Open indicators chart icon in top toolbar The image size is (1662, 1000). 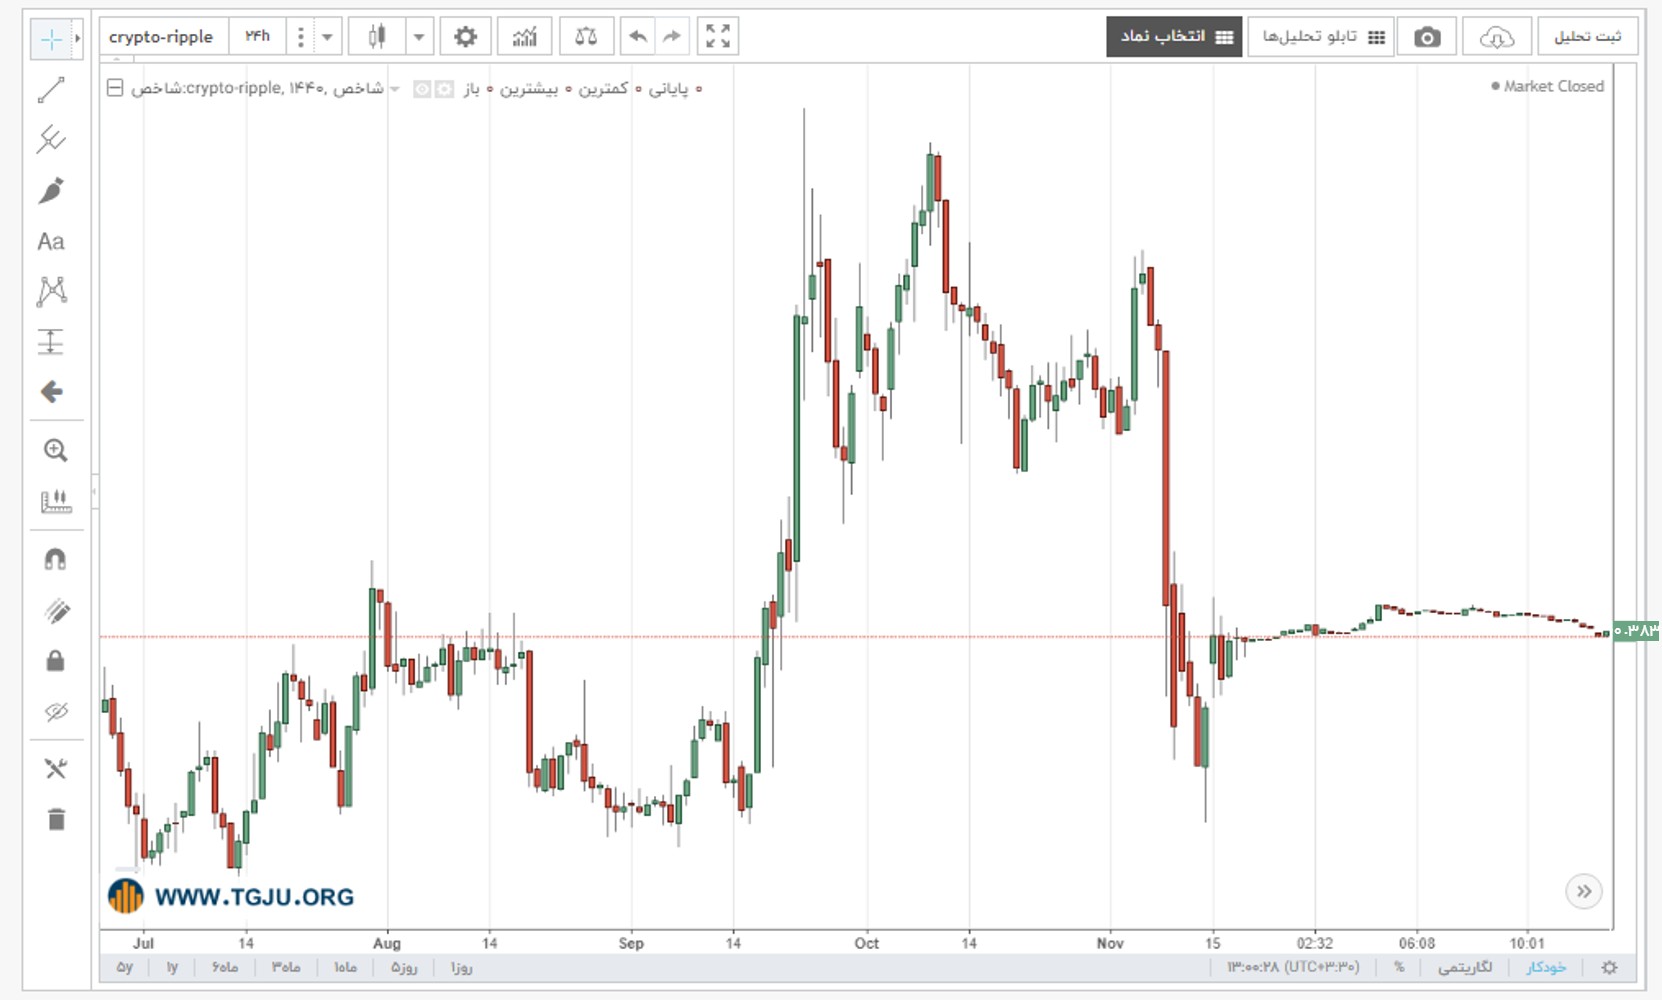coord(524,37)
